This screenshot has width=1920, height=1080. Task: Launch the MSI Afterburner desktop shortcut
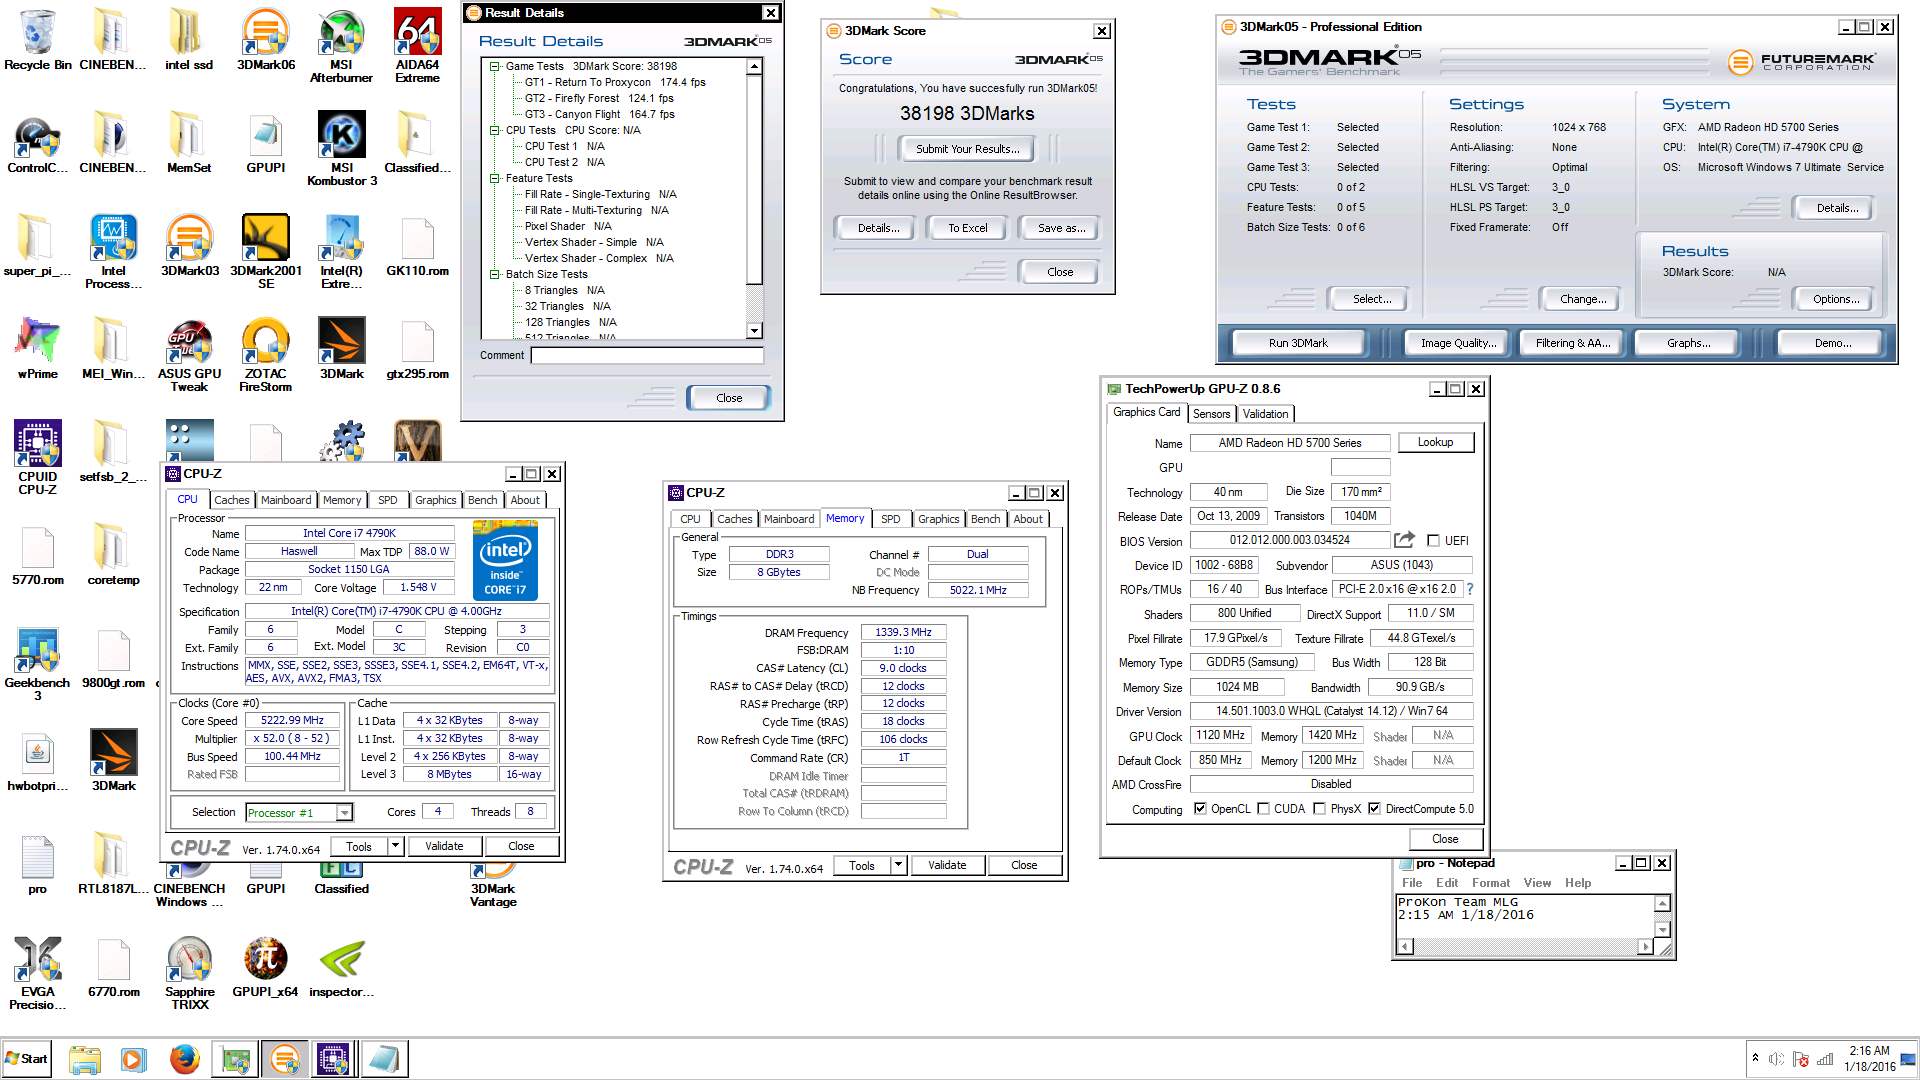click(341, 46)
